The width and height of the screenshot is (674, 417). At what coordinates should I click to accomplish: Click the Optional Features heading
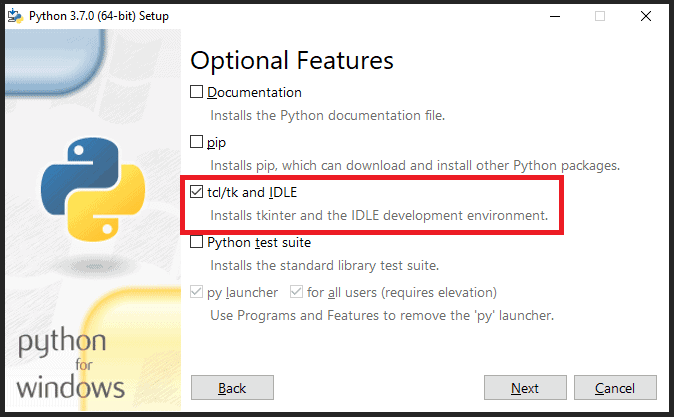(x=292, y=60)
